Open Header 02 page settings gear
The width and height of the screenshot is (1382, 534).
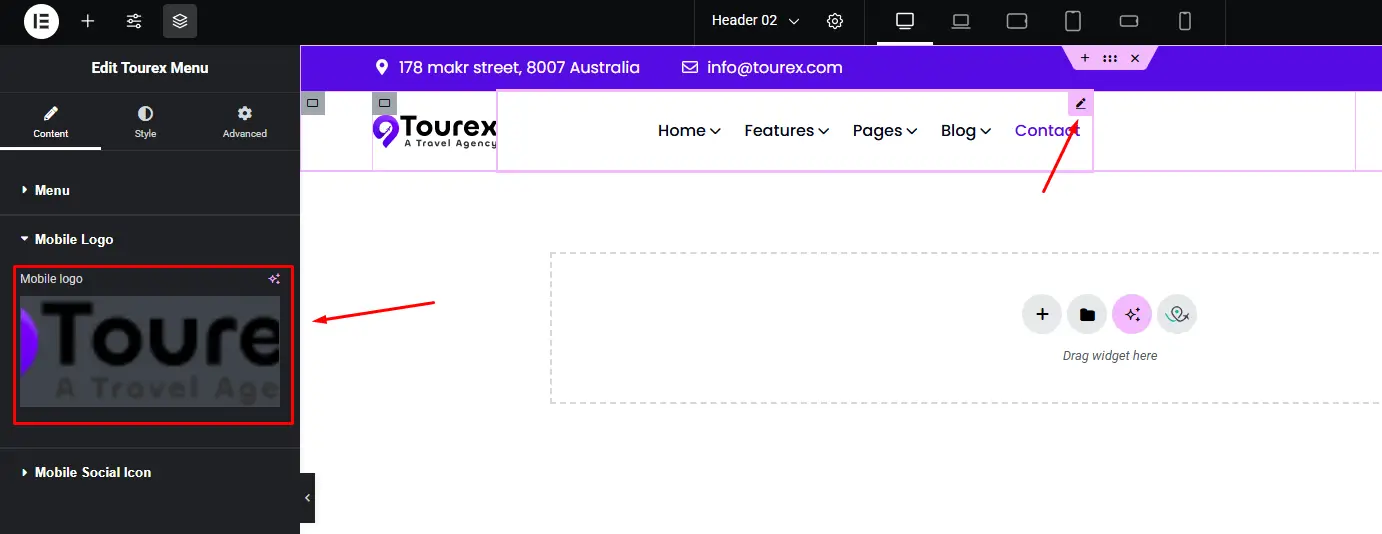click(x=835, y=21)
